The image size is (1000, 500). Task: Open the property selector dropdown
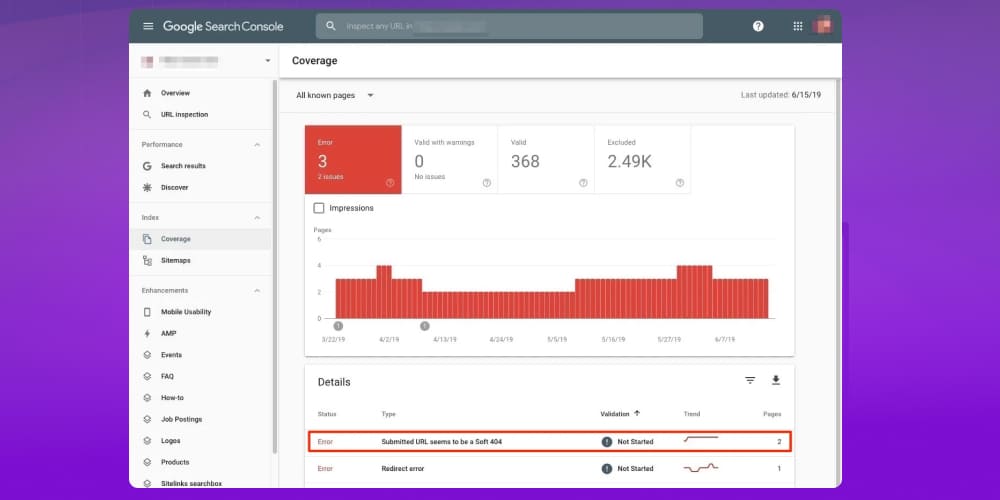267,61
